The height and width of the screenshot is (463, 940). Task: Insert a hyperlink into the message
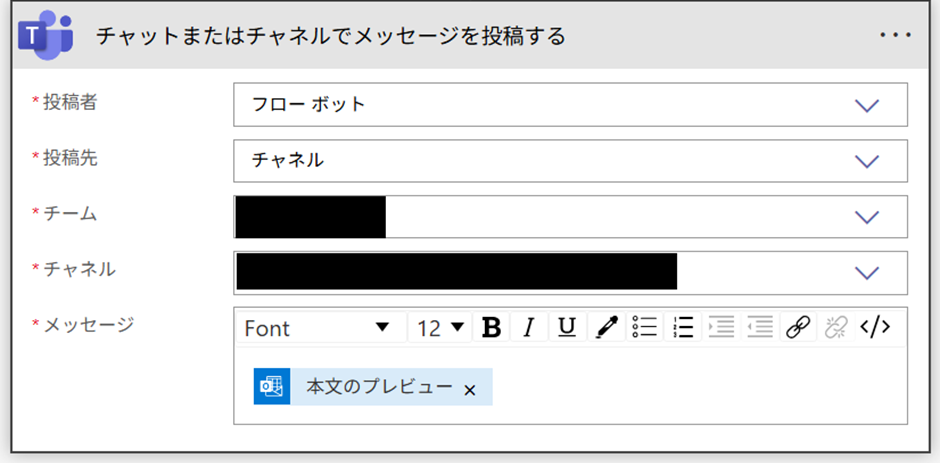[799, 327]
